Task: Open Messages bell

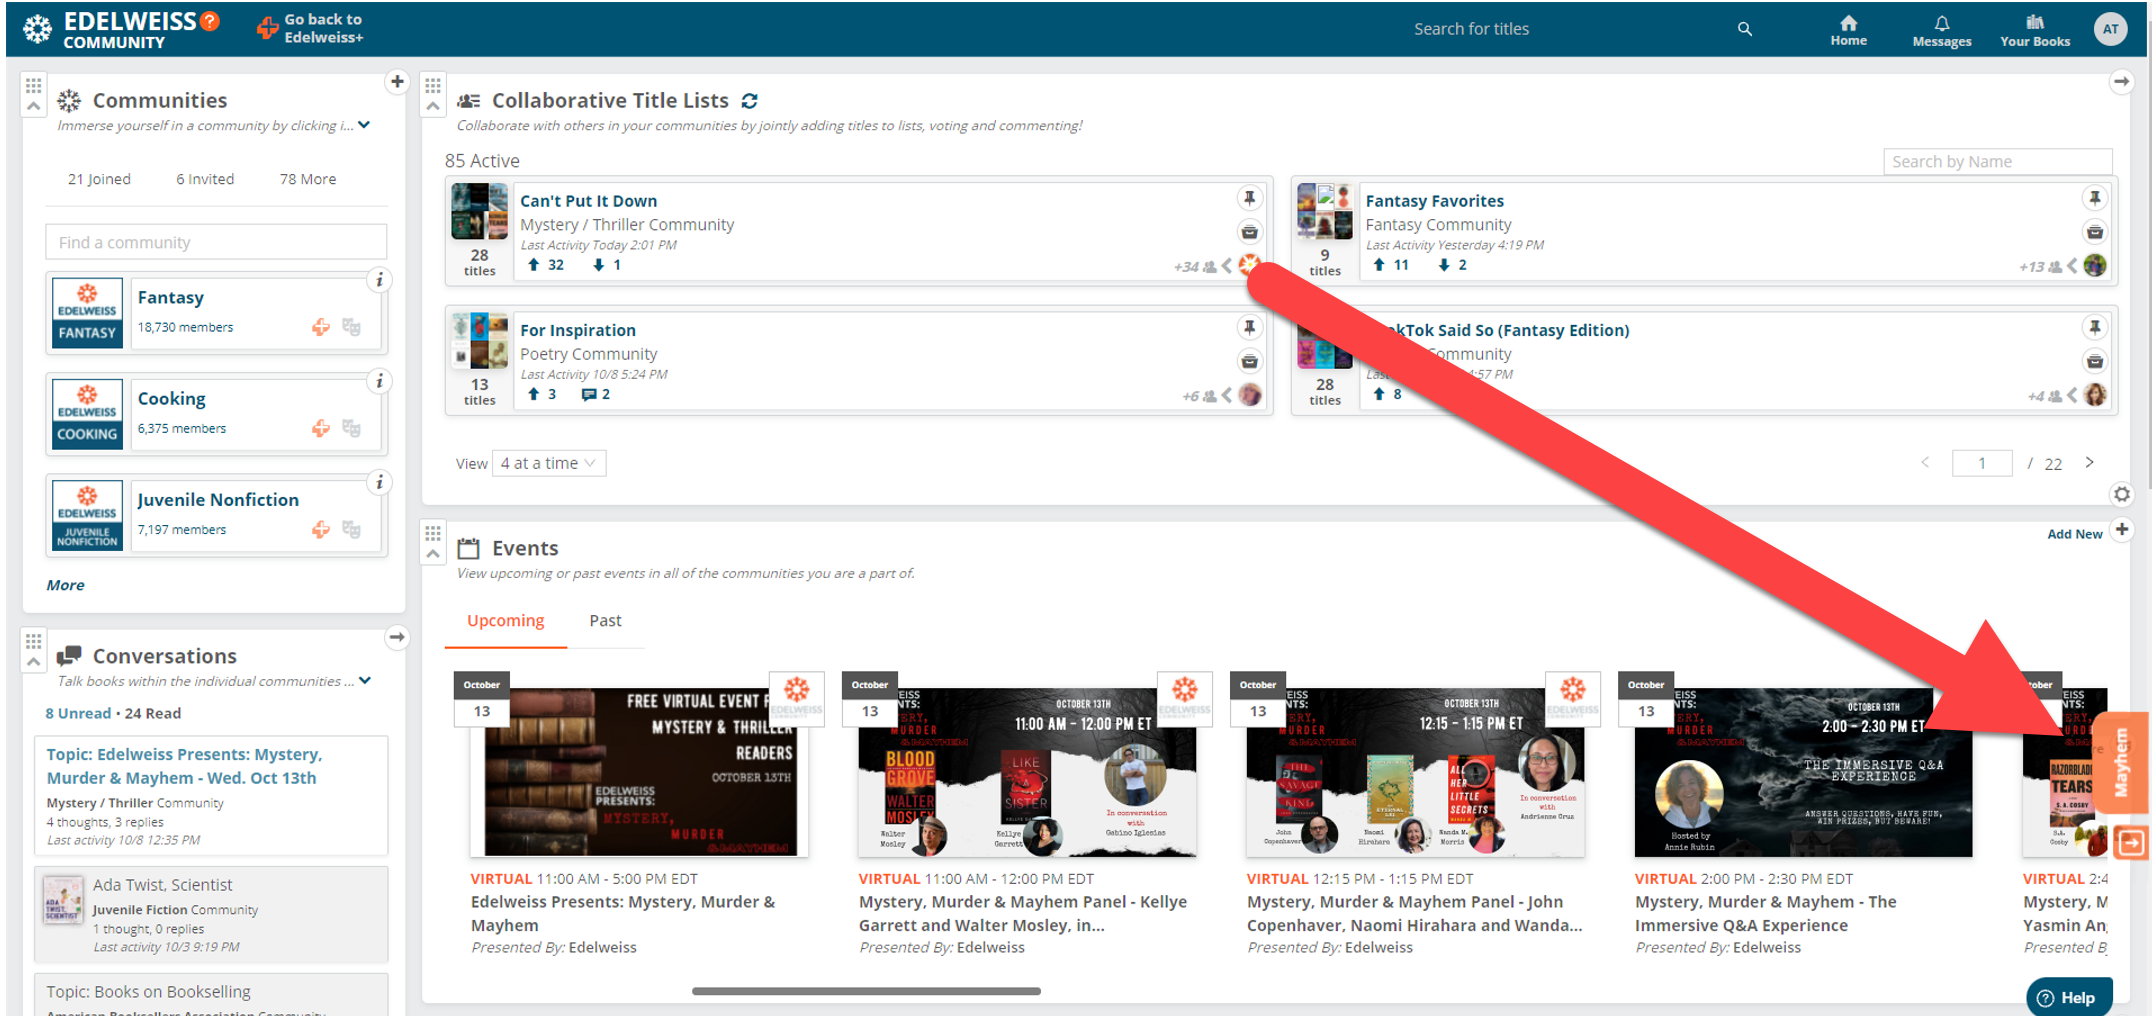Action: 1941,30
